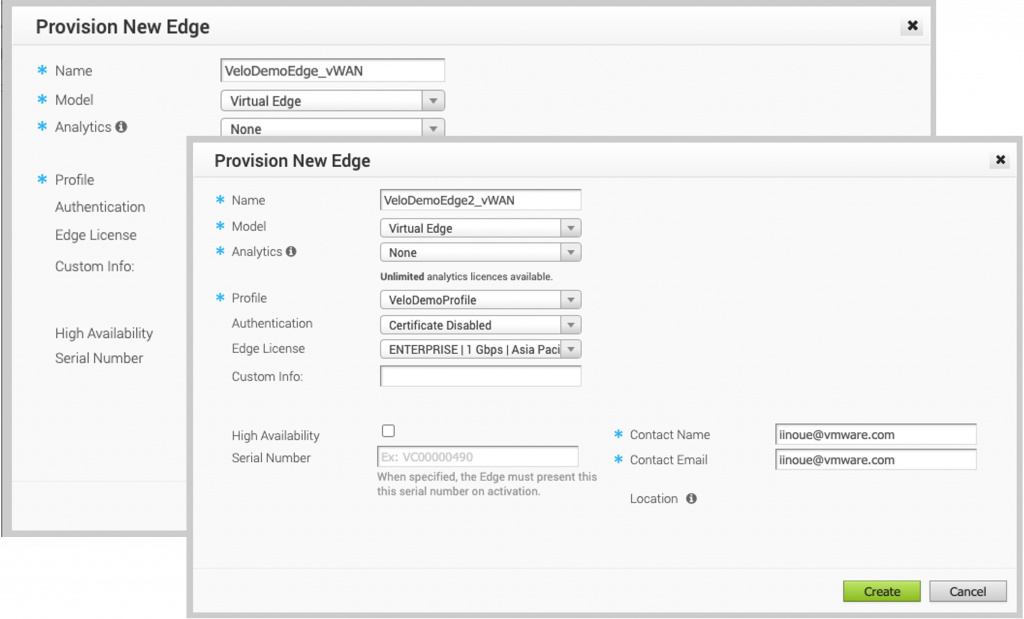Focus the Serial Number input field

click(x=477, y=457)
